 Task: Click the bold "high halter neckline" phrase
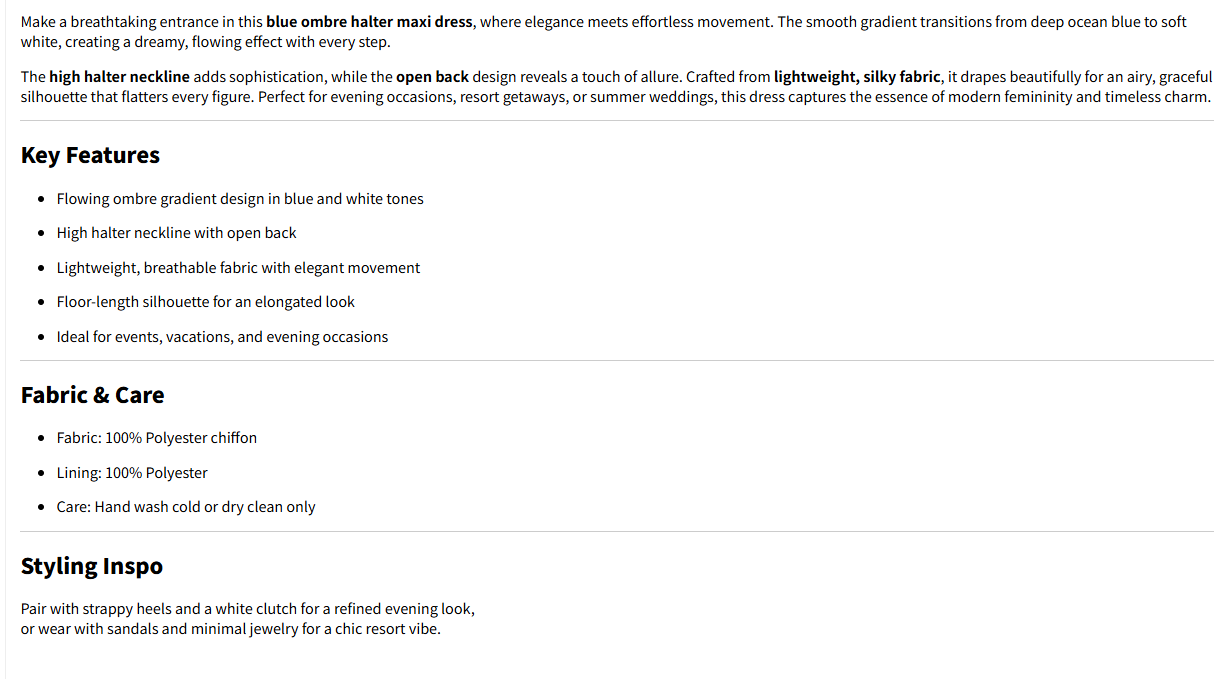click(x=119, y=77)
